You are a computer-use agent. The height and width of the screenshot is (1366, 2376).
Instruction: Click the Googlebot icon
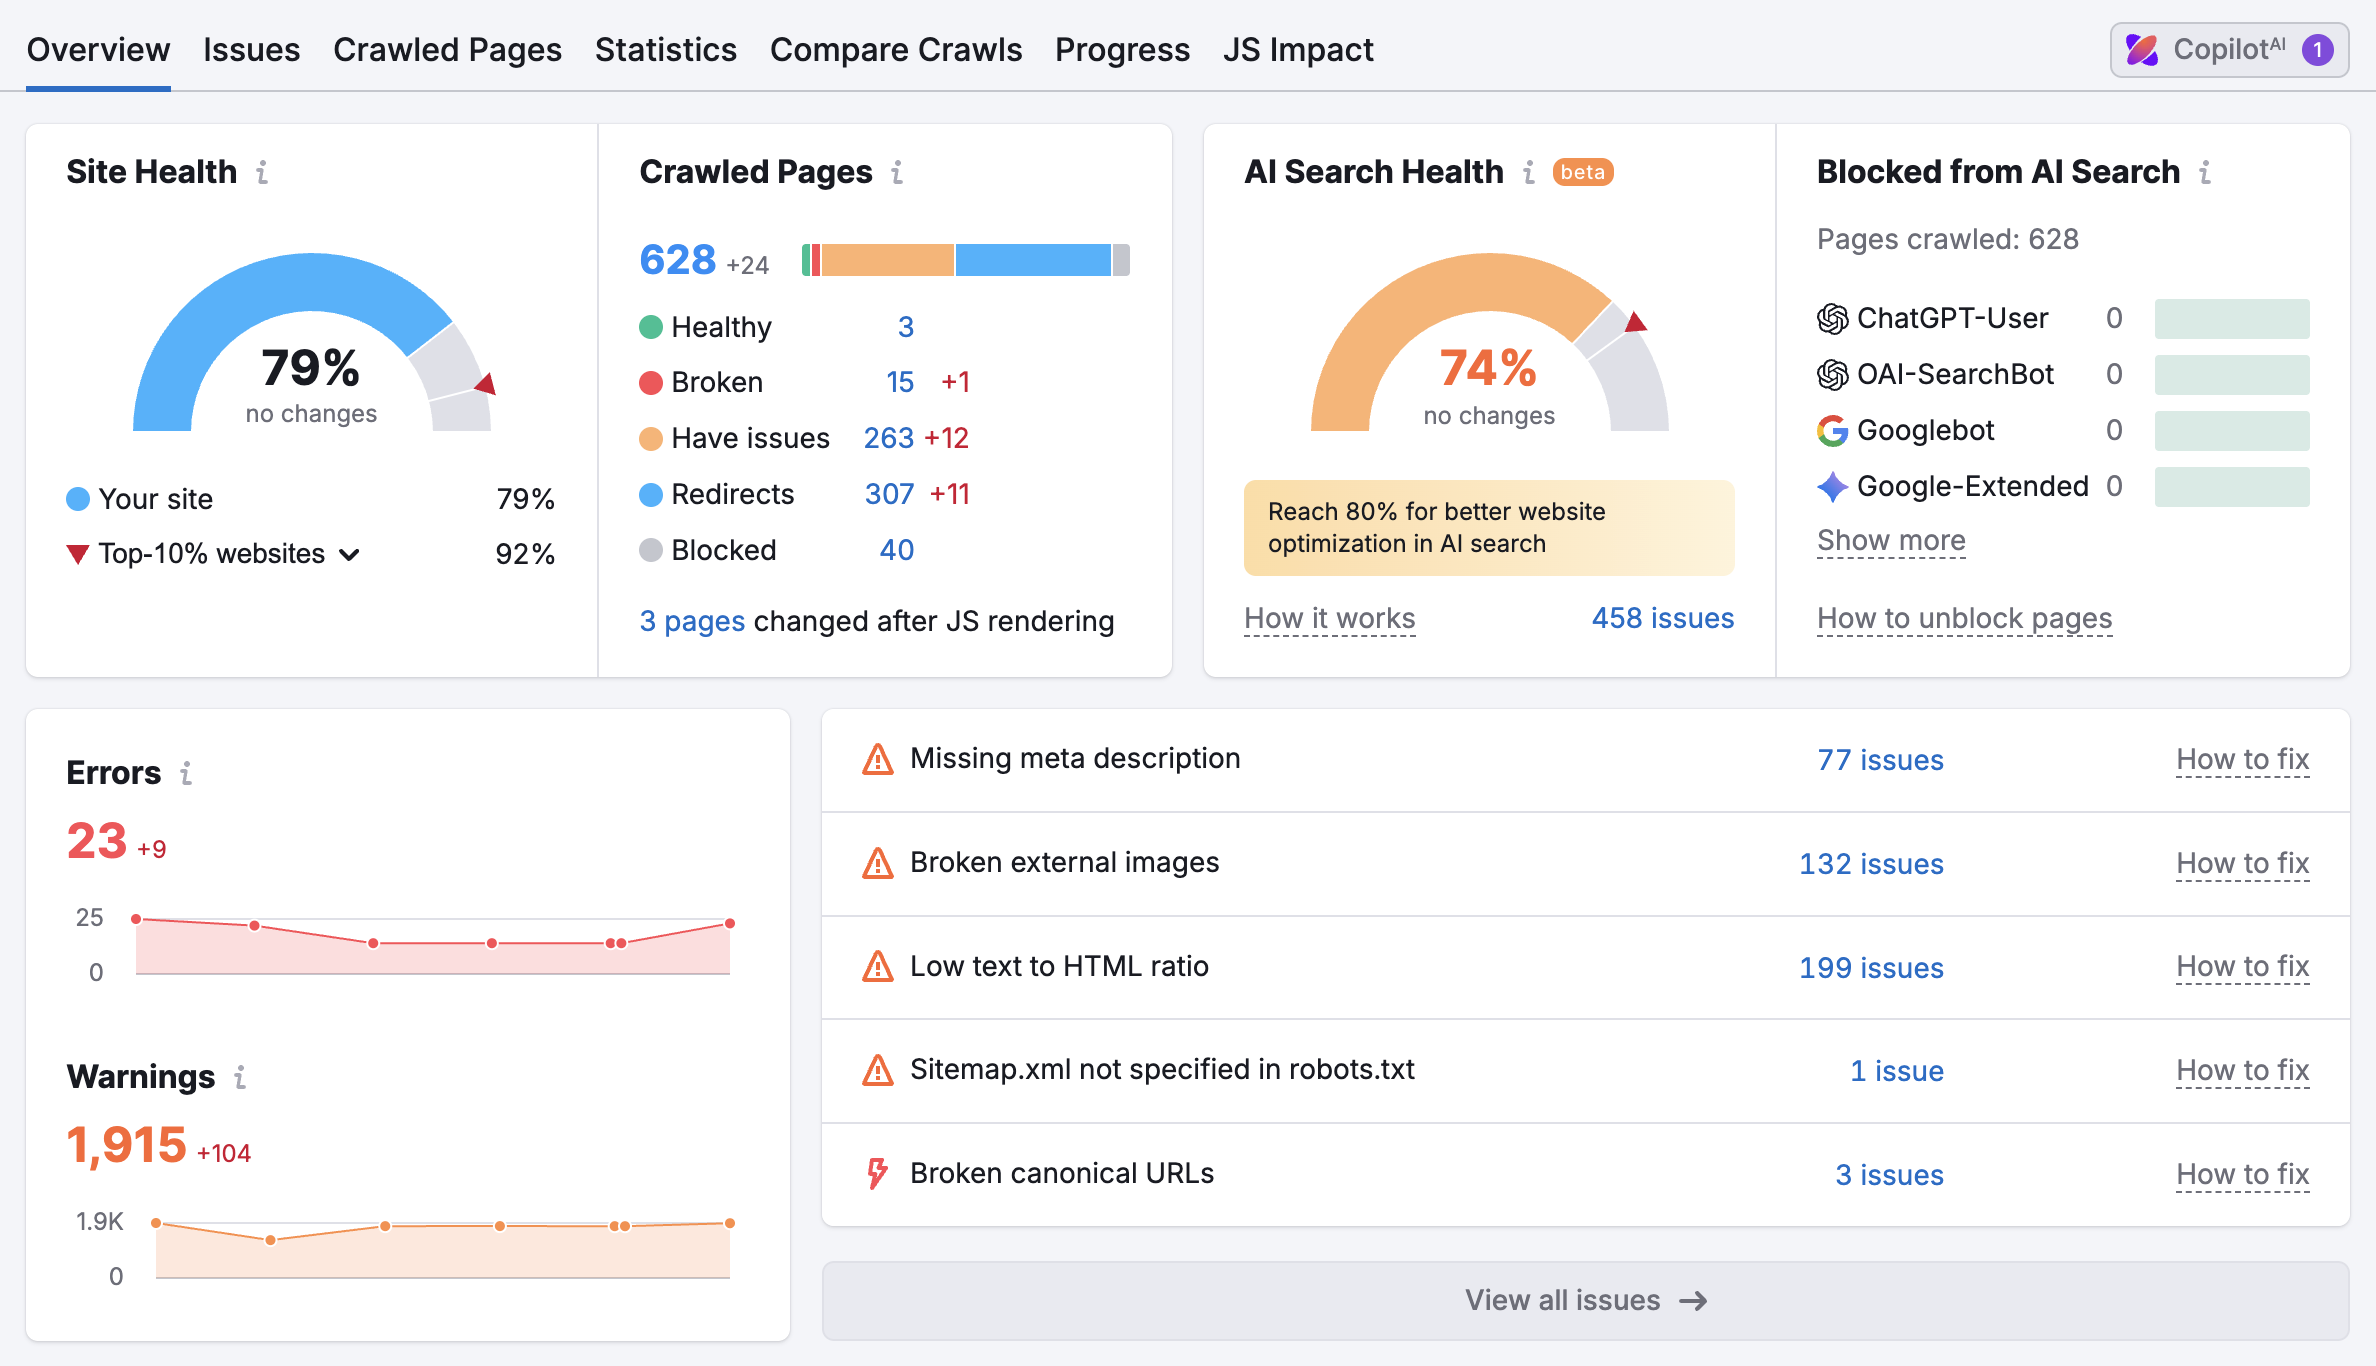1832,430
